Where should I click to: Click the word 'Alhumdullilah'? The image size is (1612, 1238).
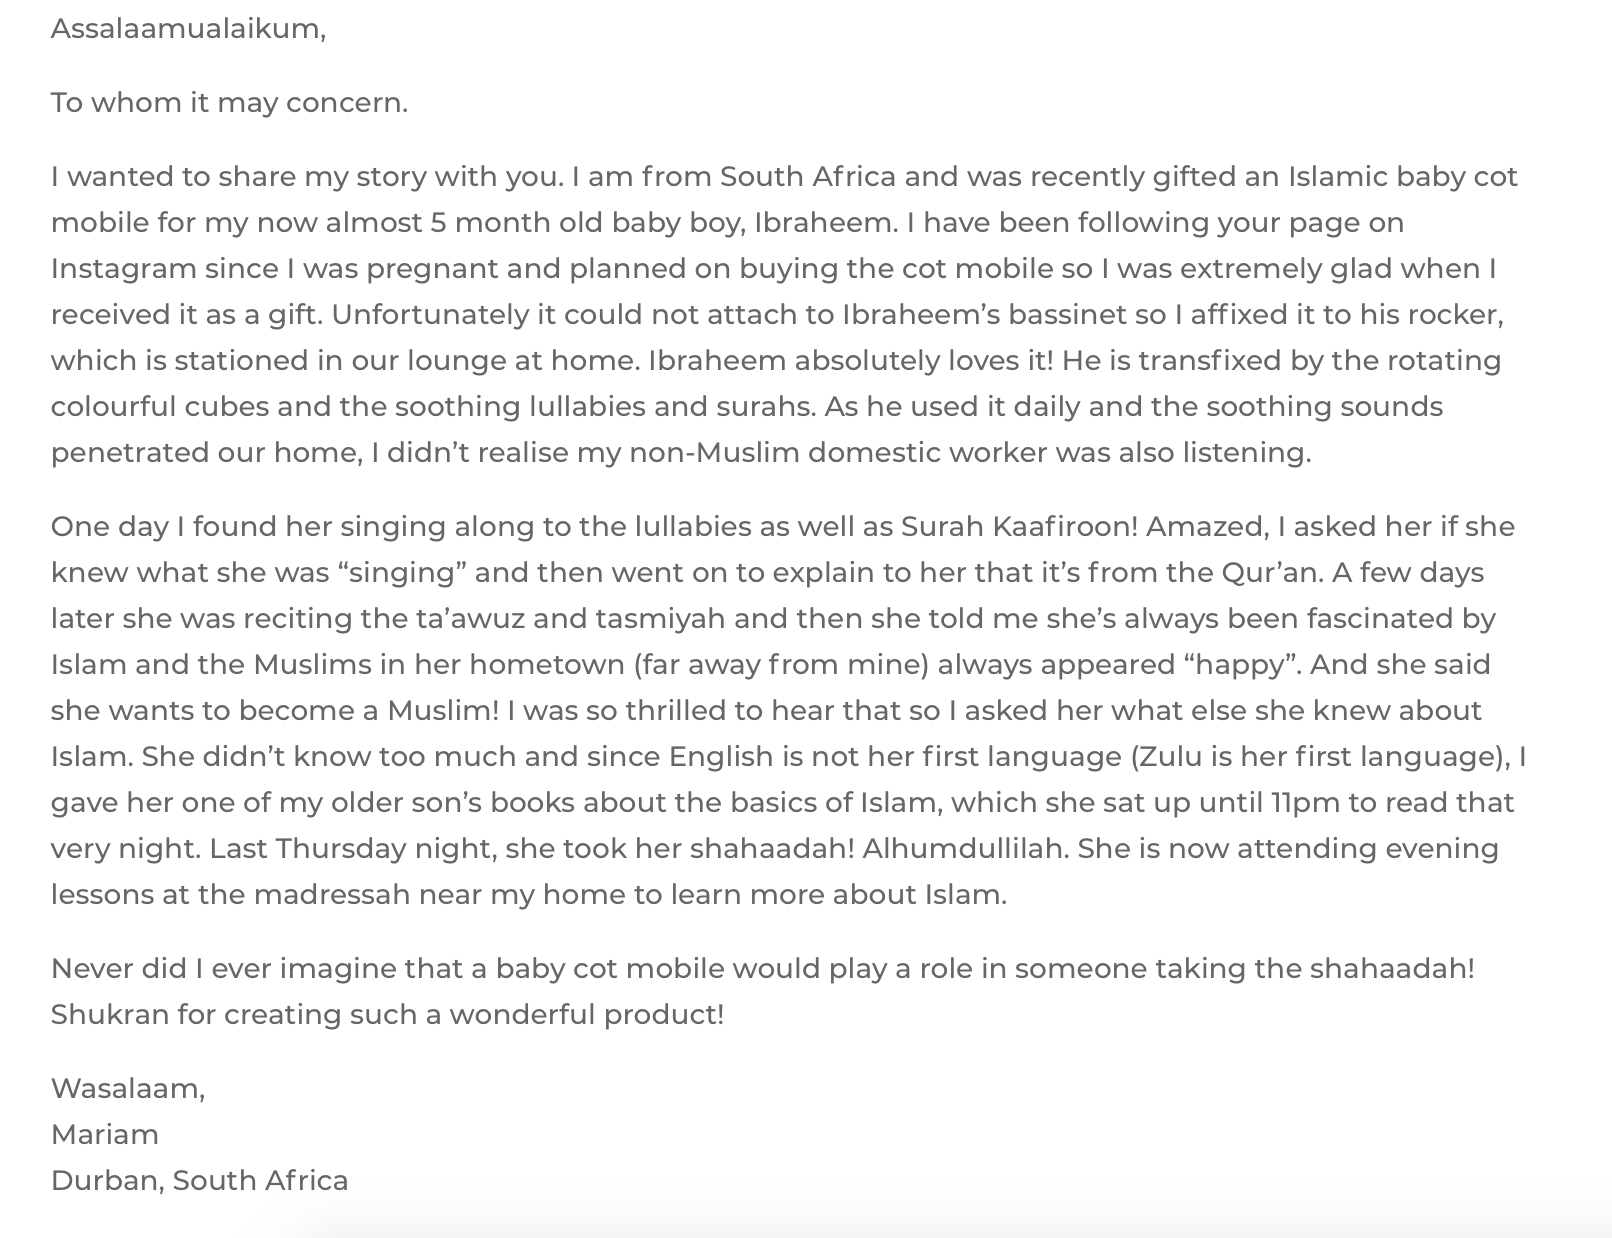(x=965, y=849)
